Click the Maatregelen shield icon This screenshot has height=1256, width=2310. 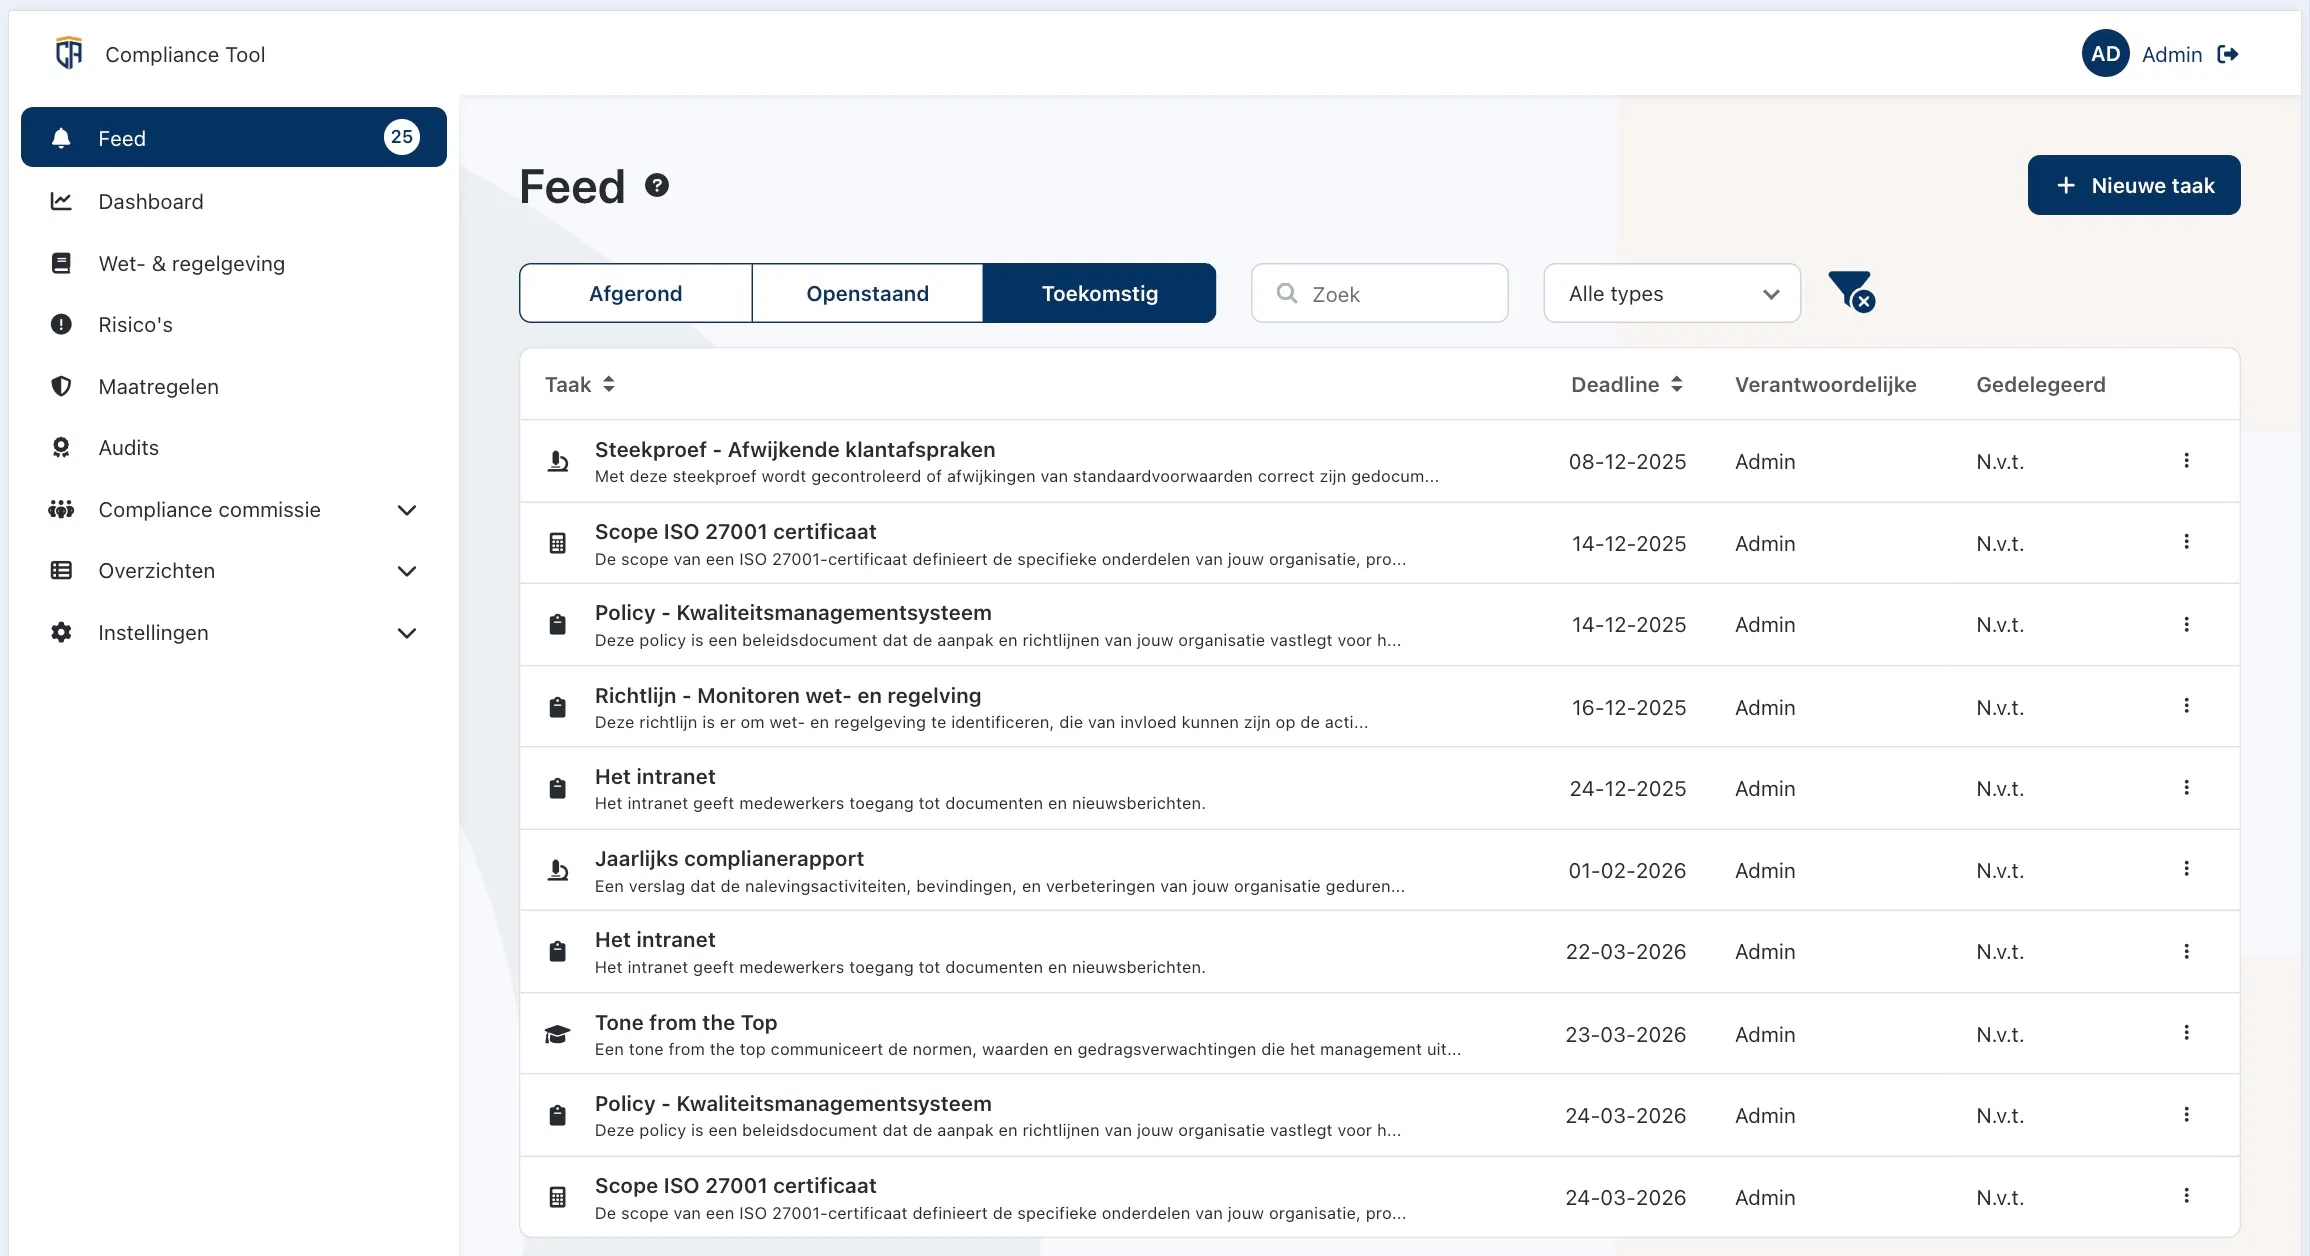click(x=61, y=386)
